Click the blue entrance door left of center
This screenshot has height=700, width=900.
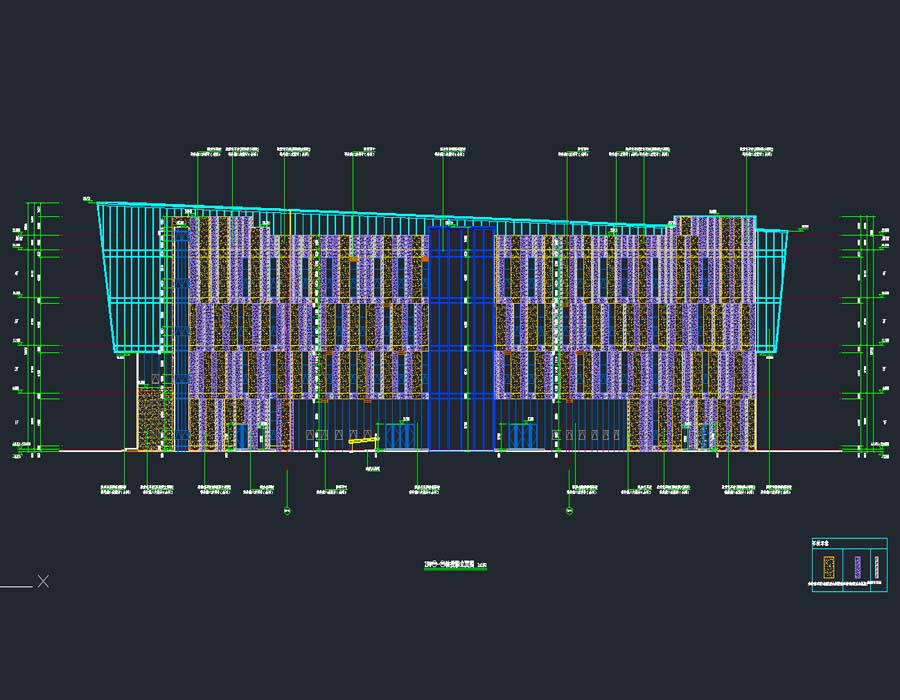(401, 436)
